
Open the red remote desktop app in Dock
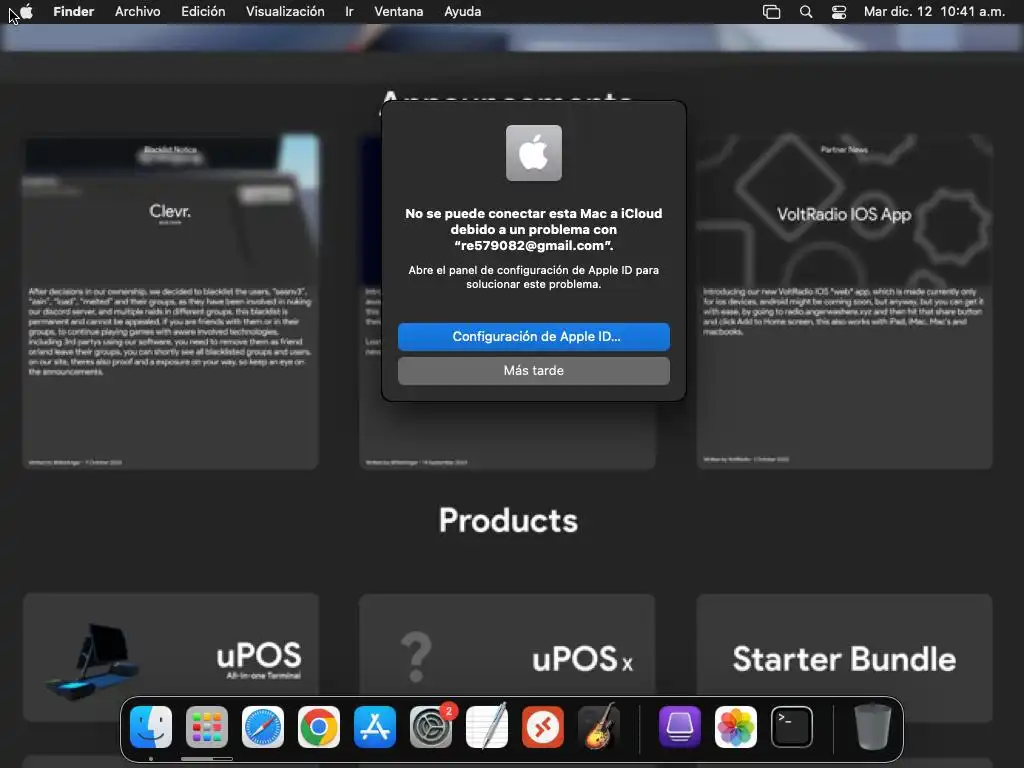pyautogui.click(x=543, y=727)
